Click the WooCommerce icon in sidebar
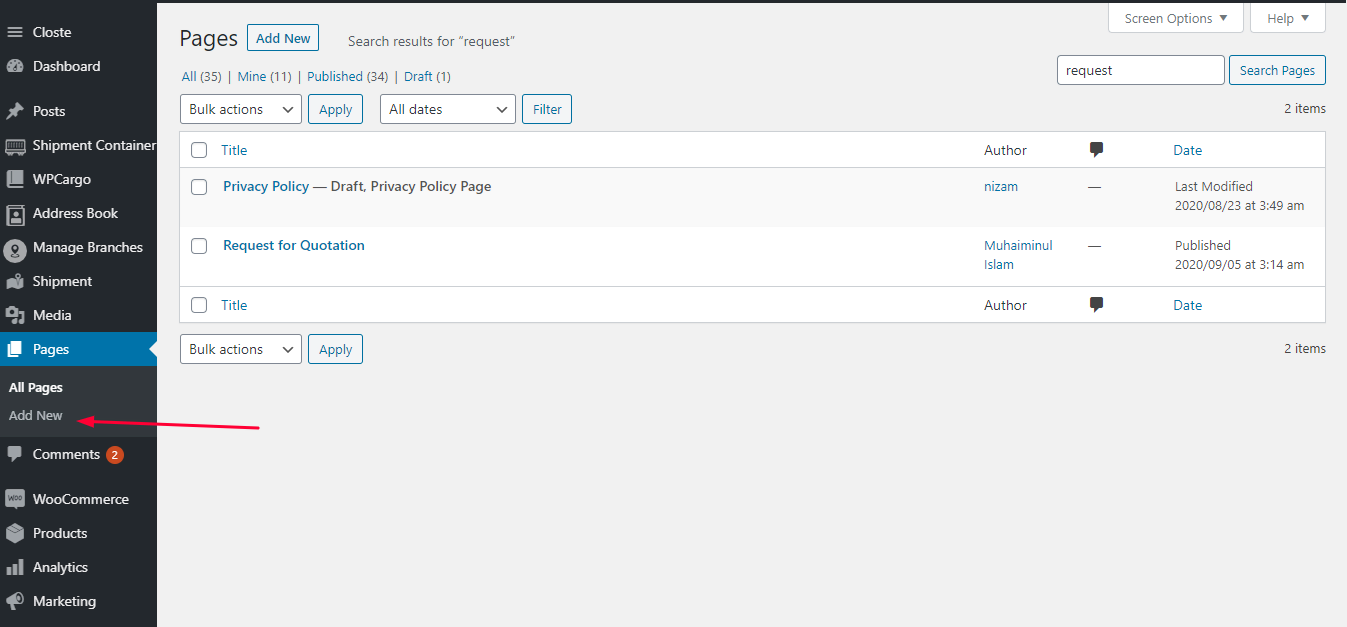 15,499
